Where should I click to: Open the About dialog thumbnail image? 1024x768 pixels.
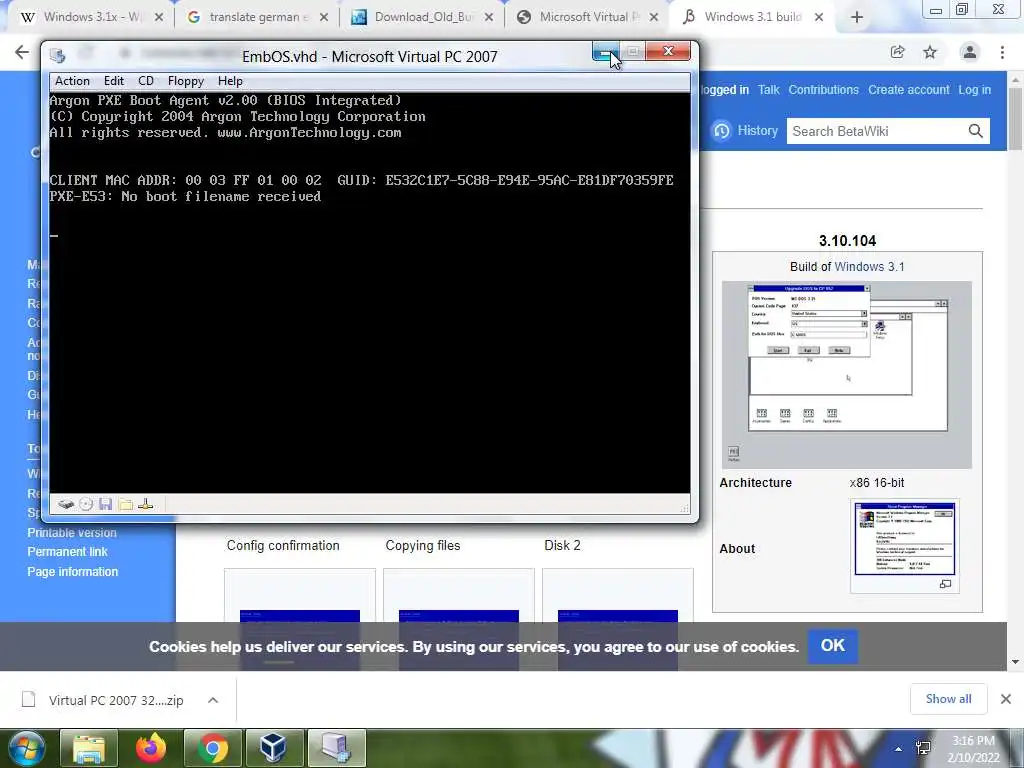(904, 538)
